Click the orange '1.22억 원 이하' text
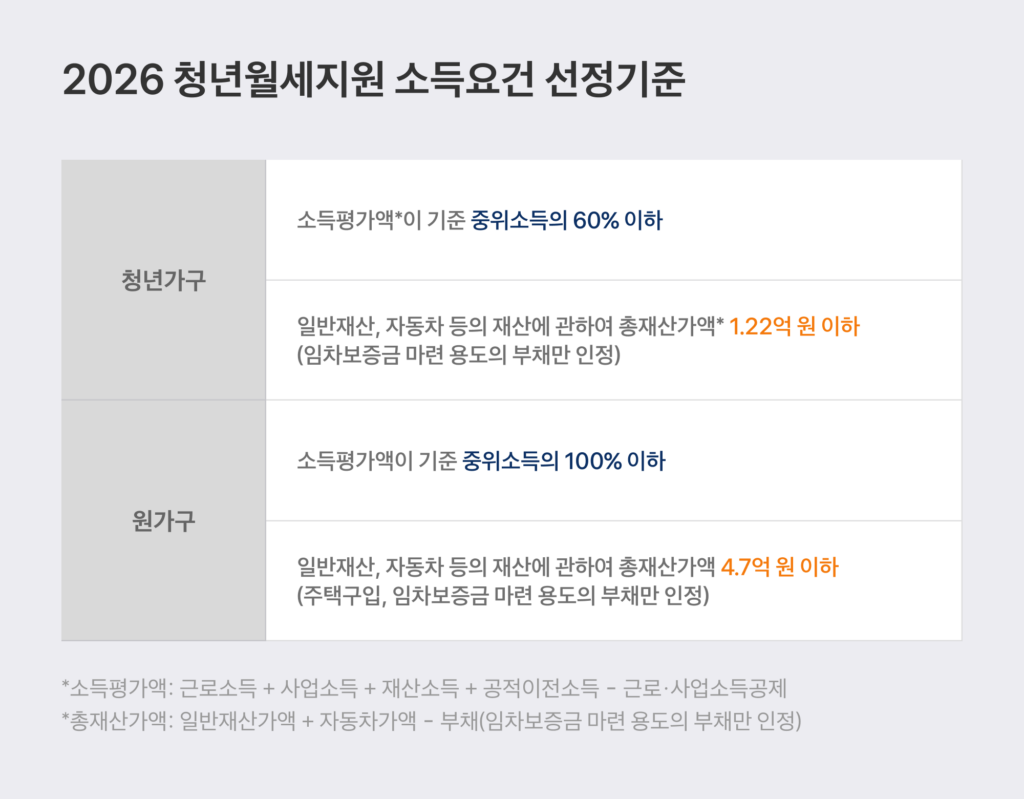The width and height of the screenshot is (1024, 799). coord(794,326)
